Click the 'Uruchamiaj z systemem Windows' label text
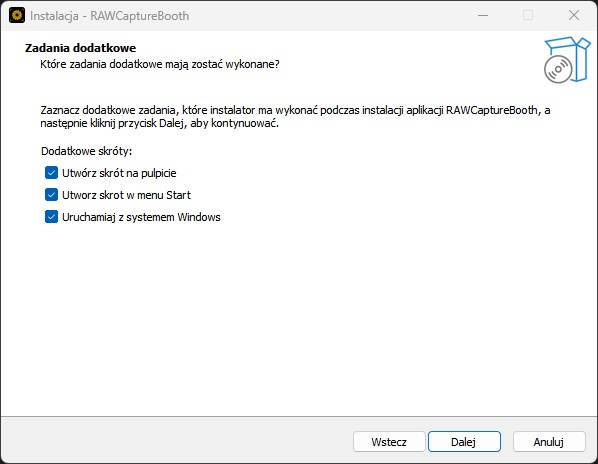 pyautogui.click(x=141, y=217)
